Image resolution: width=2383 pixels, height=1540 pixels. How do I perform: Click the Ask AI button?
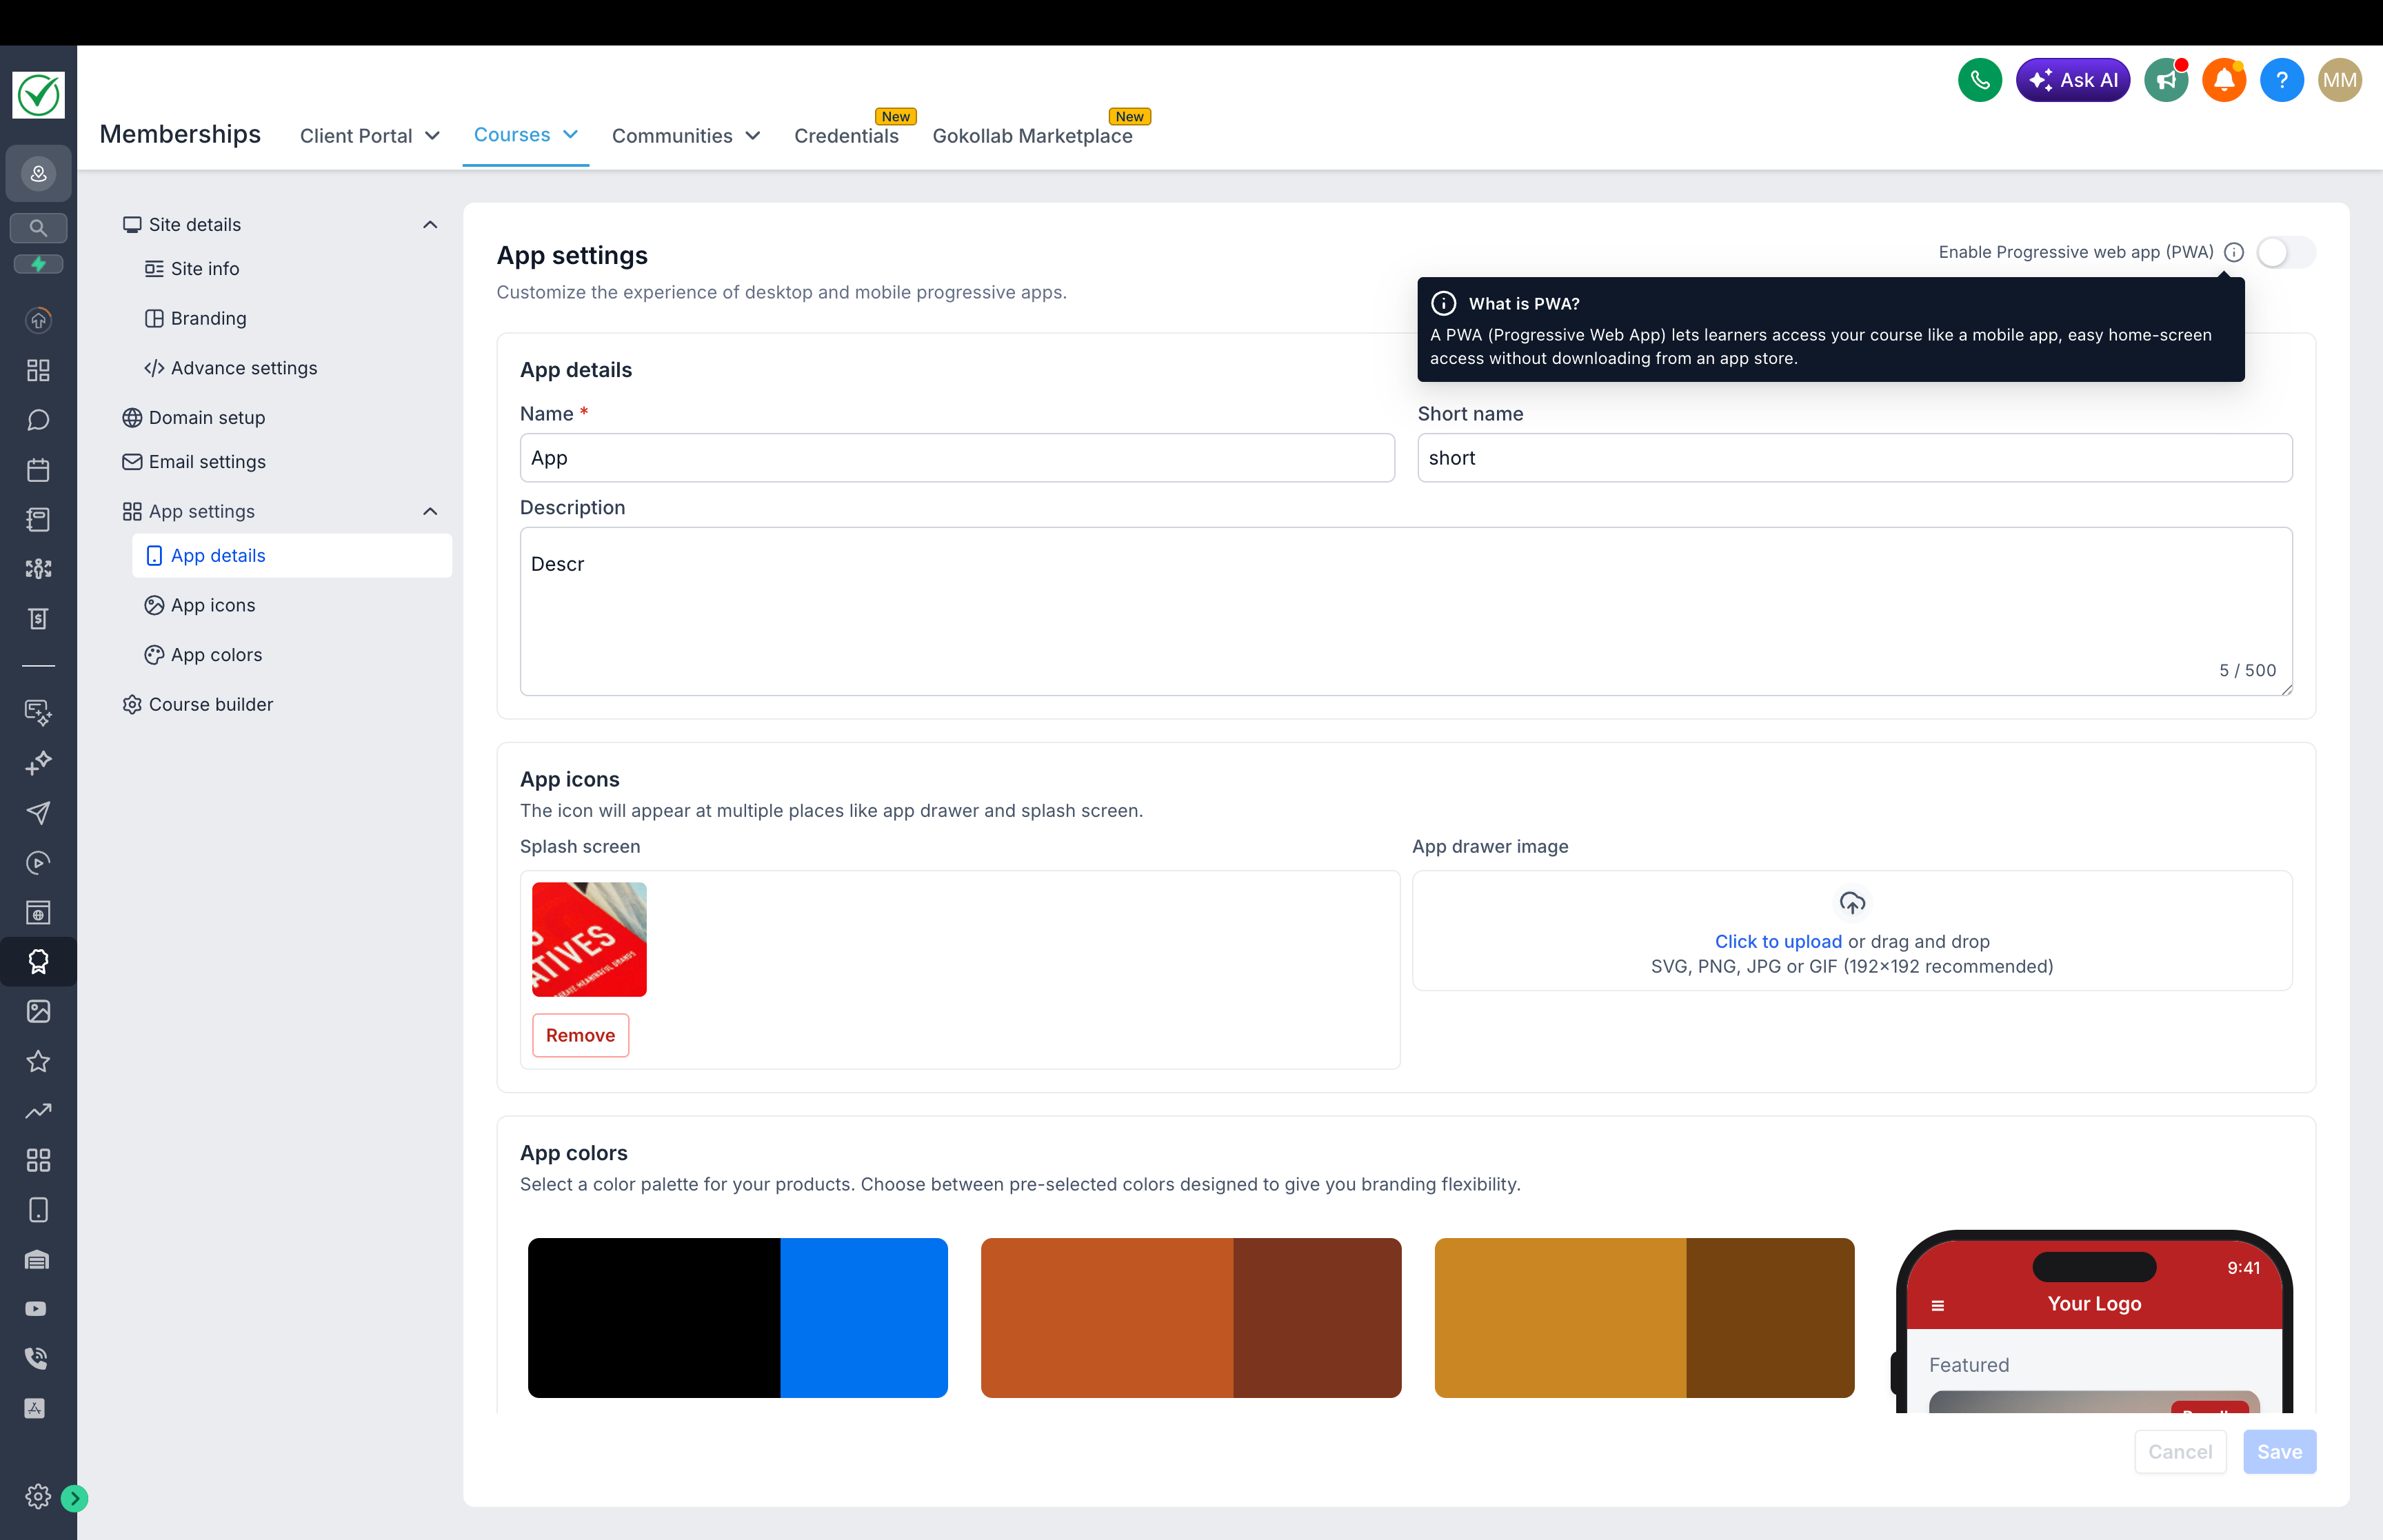coord(2072,80)
